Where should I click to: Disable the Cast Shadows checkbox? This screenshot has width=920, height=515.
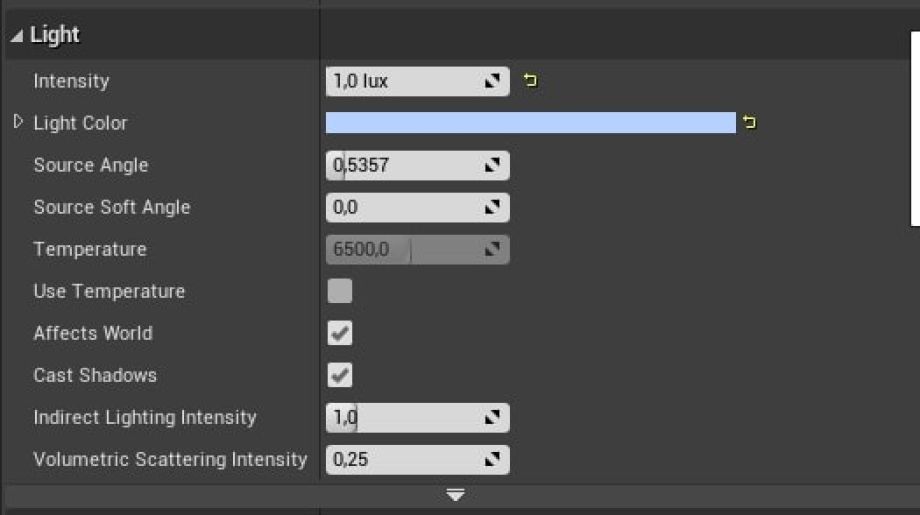(x=340, y=375)
